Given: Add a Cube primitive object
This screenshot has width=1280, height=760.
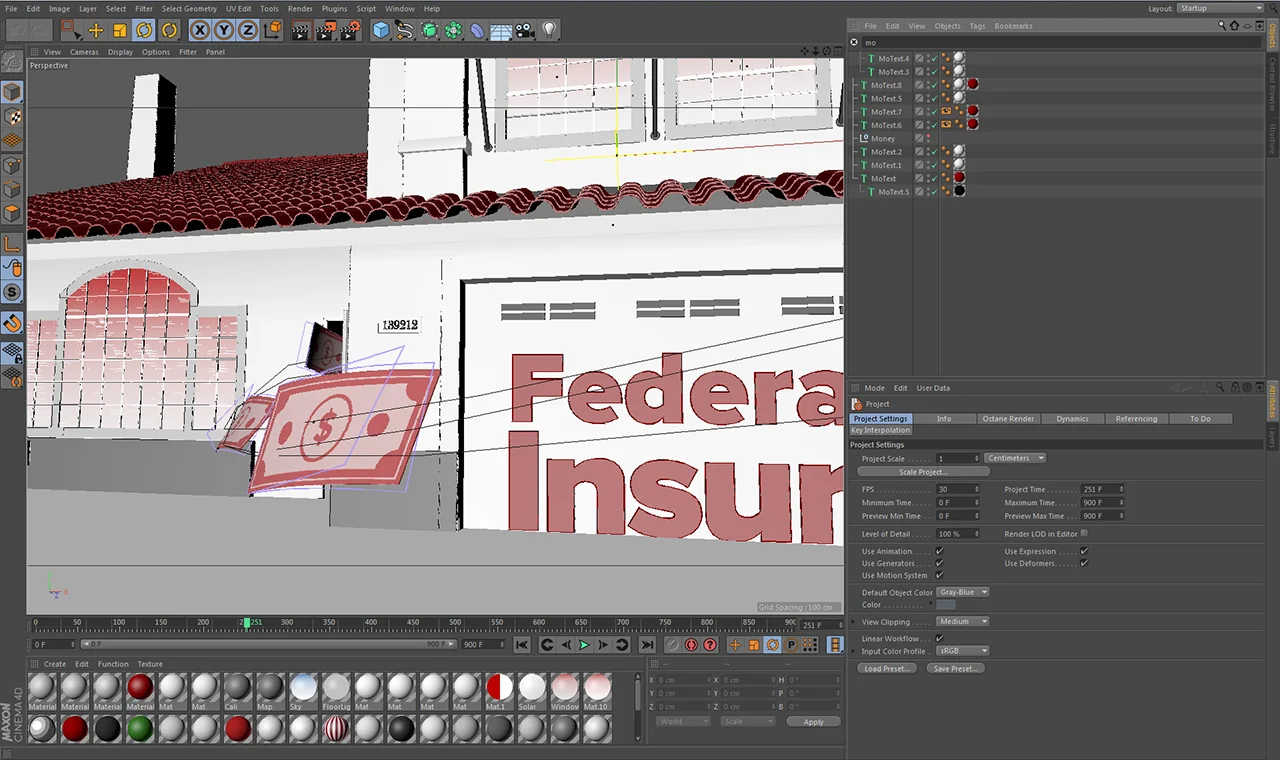Looking at the screenshot, I should click(x=380, y=30).
